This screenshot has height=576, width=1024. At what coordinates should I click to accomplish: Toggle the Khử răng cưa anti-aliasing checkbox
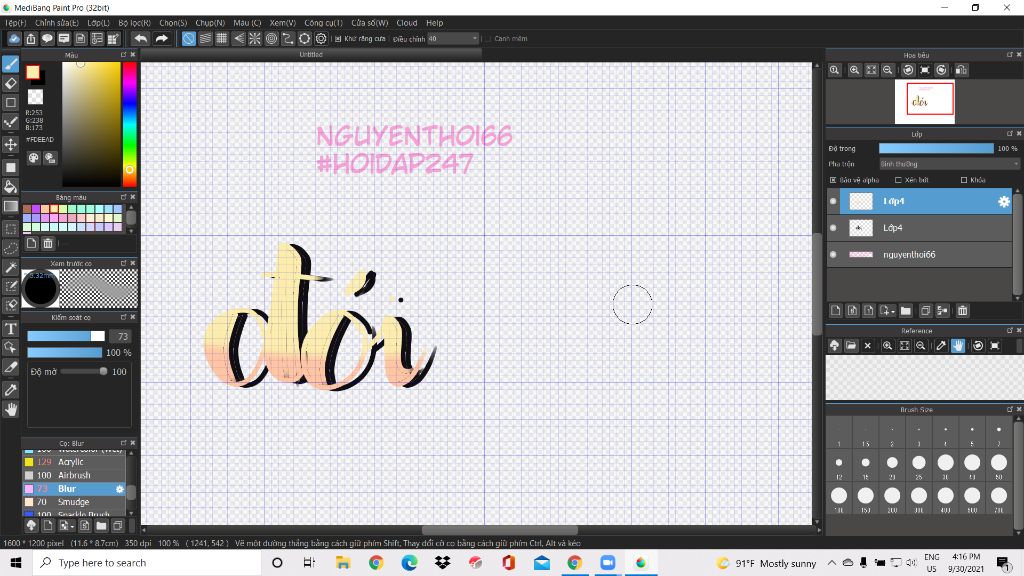[338, 39]
